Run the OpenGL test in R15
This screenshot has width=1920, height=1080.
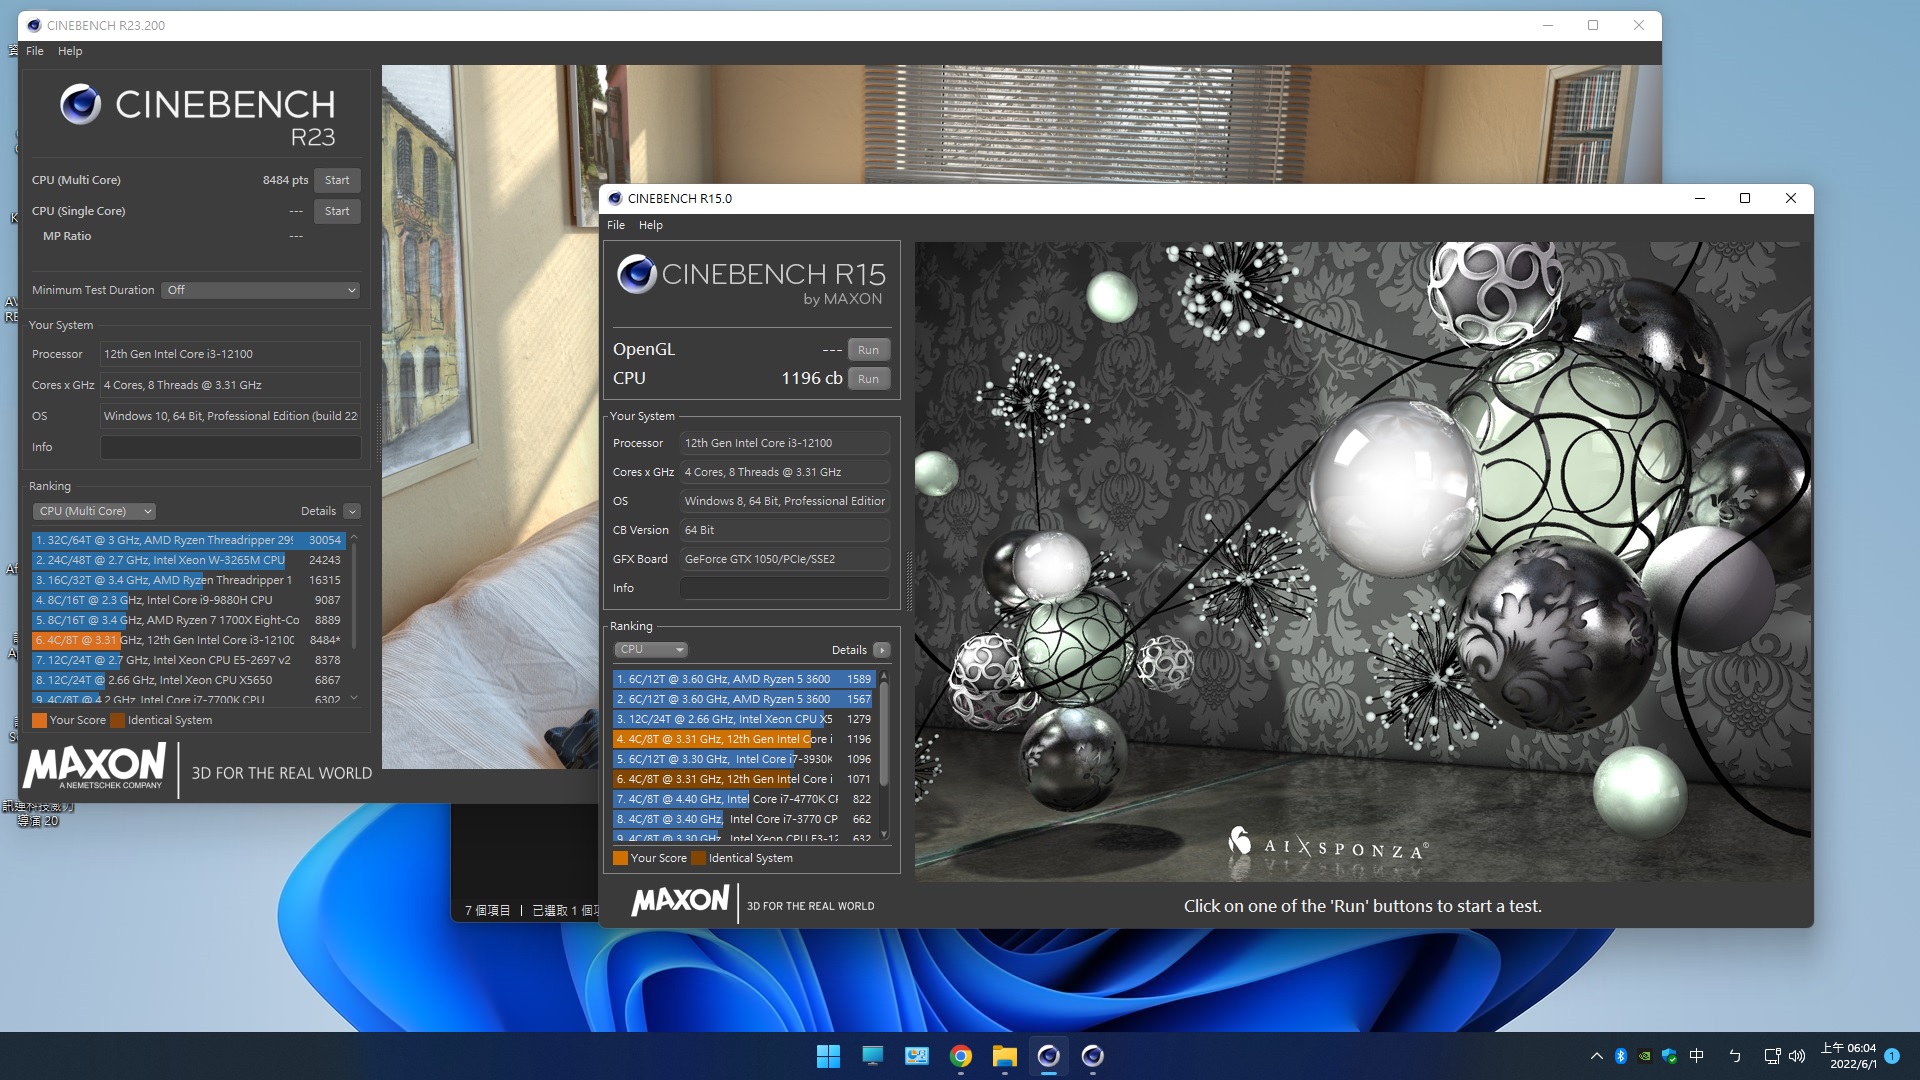click(x=868, y=350)
